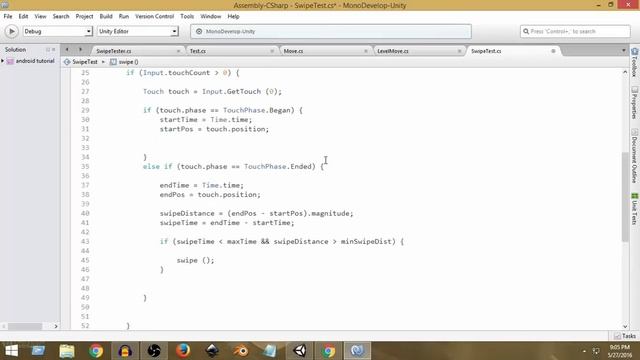Open the Help menu

tap(233, 16)
